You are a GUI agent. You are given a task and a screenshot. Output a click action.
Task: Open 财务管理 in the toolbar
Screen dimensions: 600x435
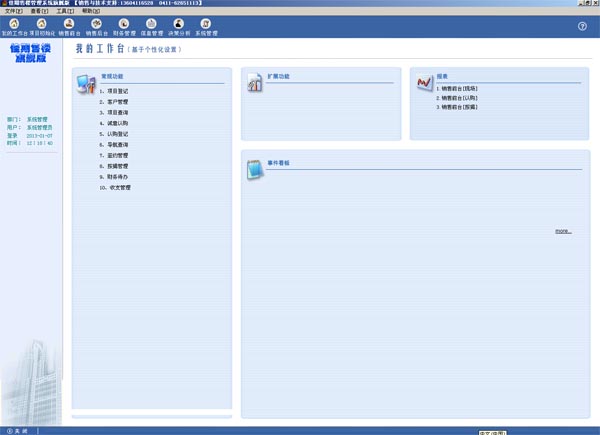tap(124, 28)
